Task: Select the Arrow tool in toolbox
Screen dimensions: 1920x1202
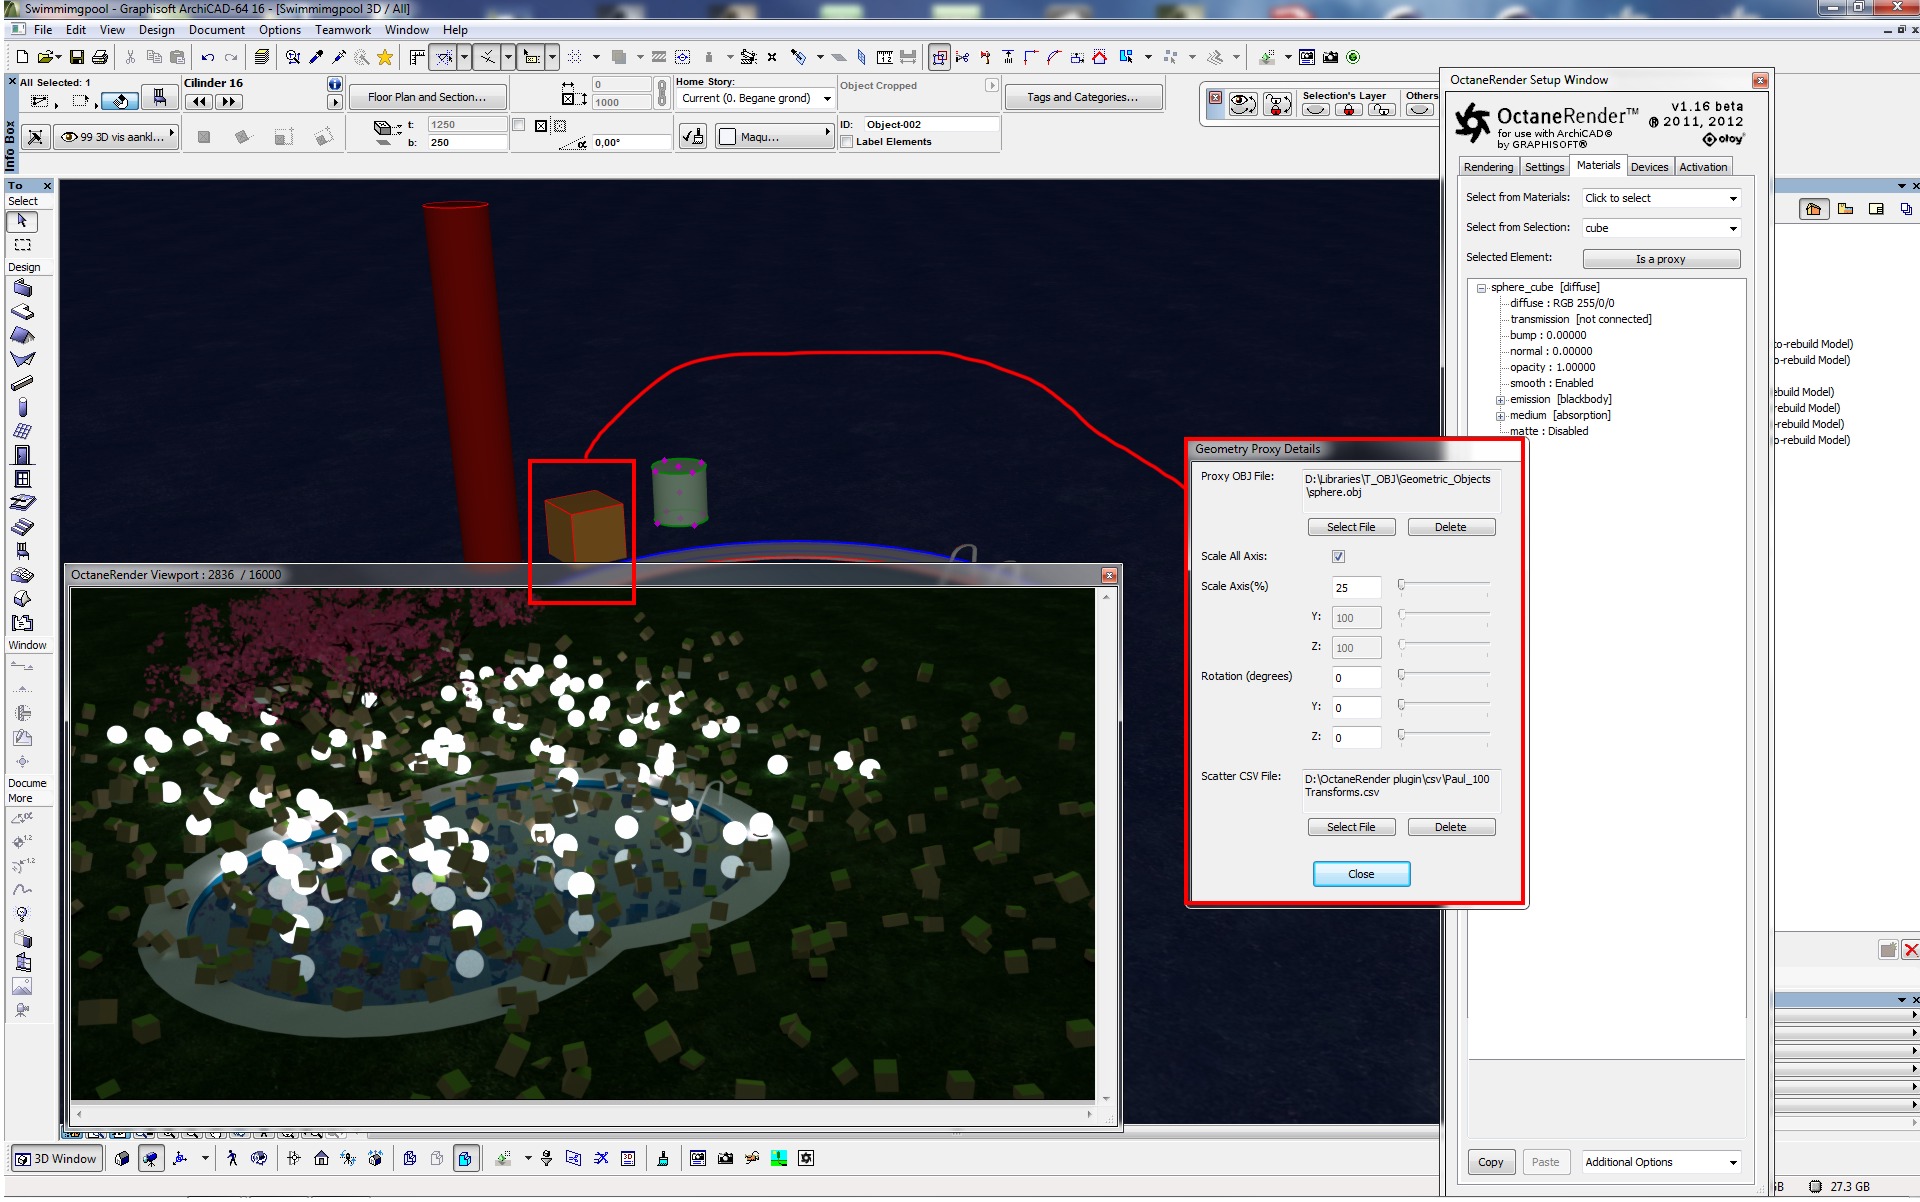Action: click(x=22, y=221)
